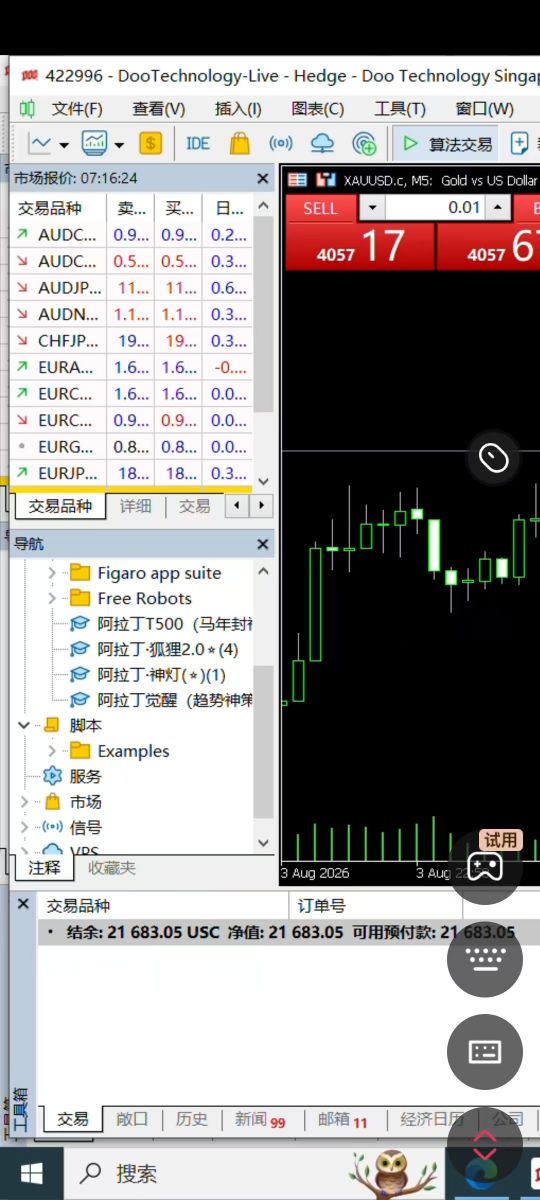Click the SELL button on the chart
The image size is (540, 1200).
(320, 208)
